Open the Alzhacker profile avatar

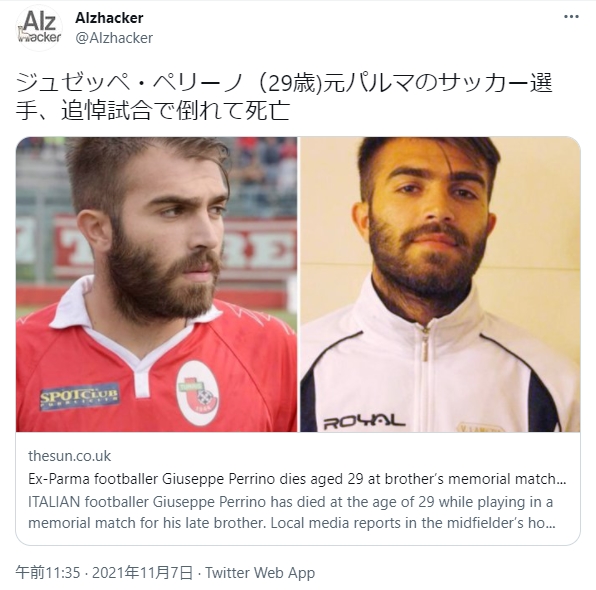(x=39, y=27)
